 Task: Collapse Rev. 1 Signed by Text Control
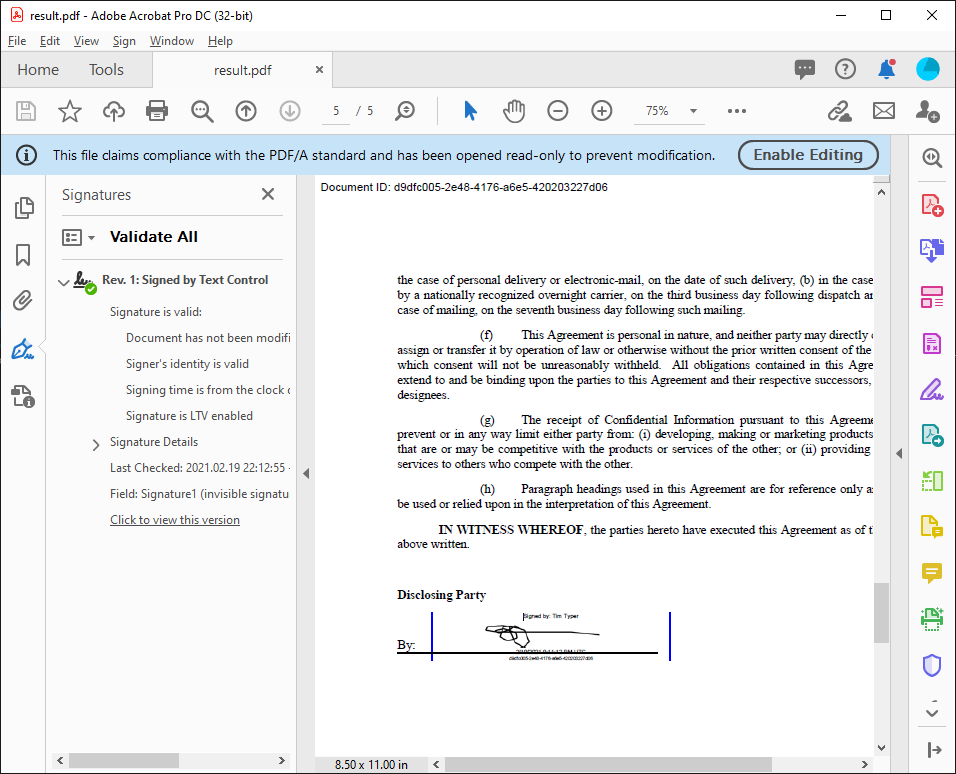pos(63,282)
